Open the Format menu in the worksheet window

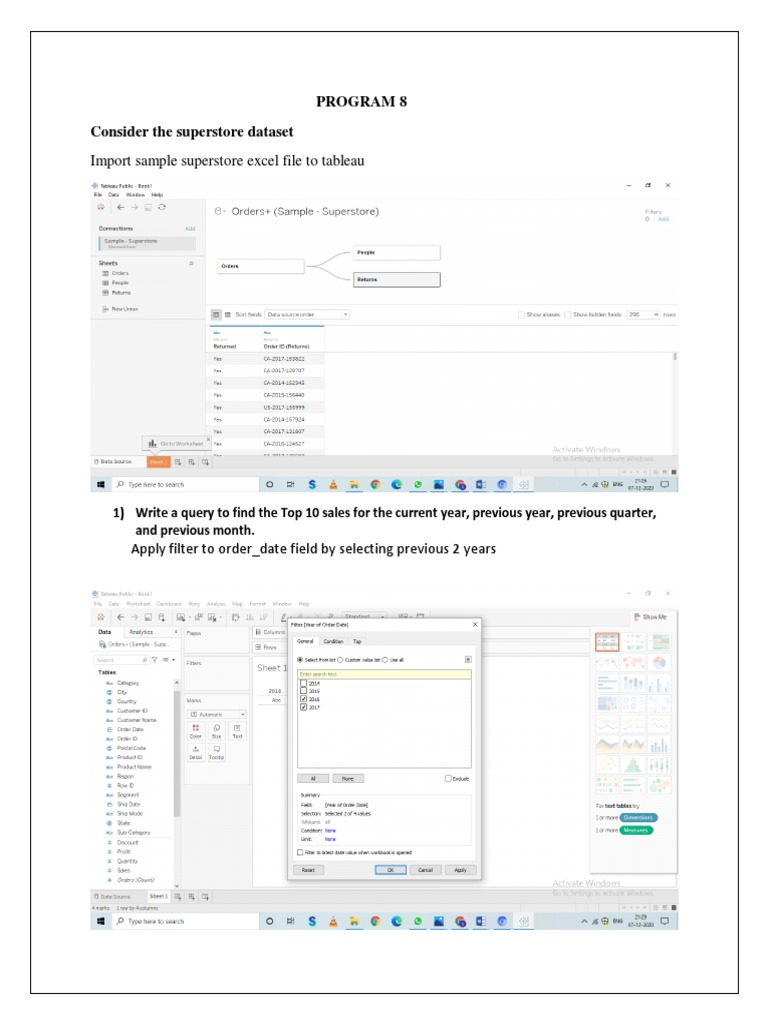pyautogui.click(x=258, y=604)
